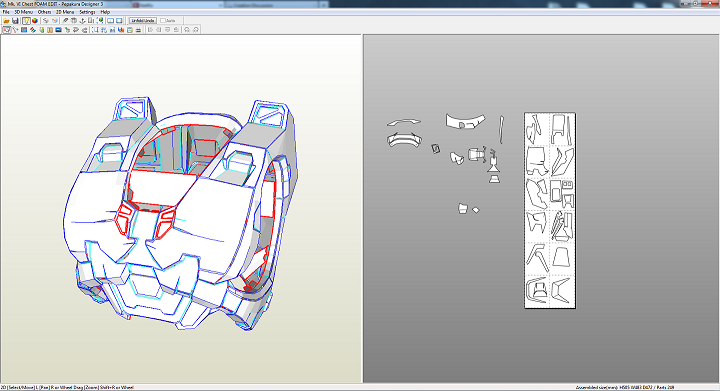Open the Others menu

pyautogui.click(x=45, y=12)
